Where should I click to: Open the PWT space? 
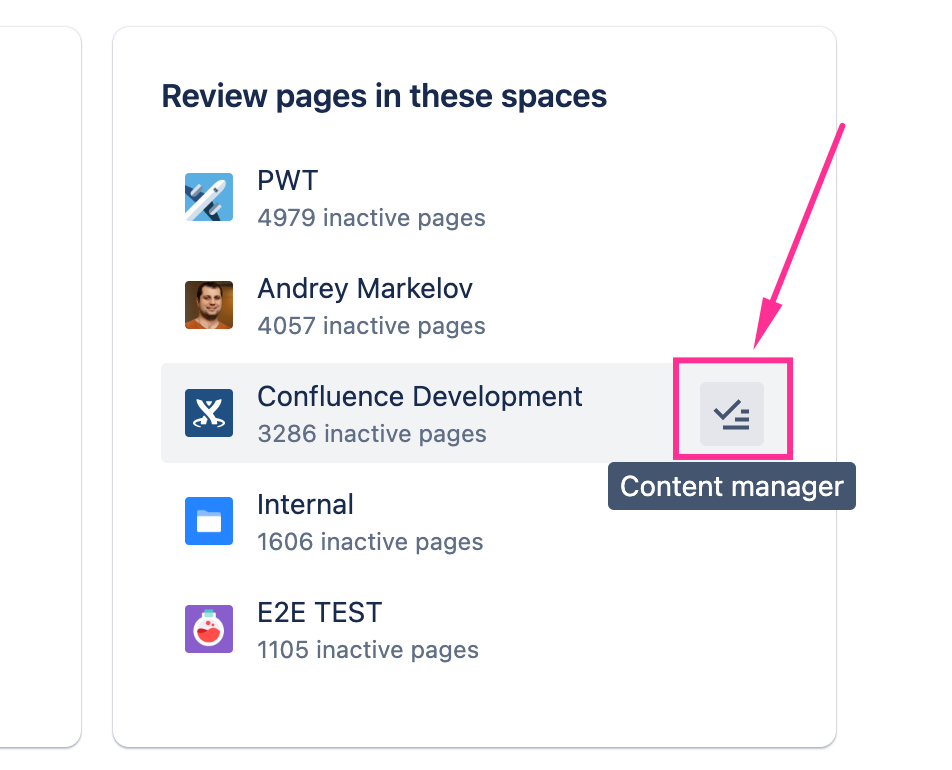(288, 180)
